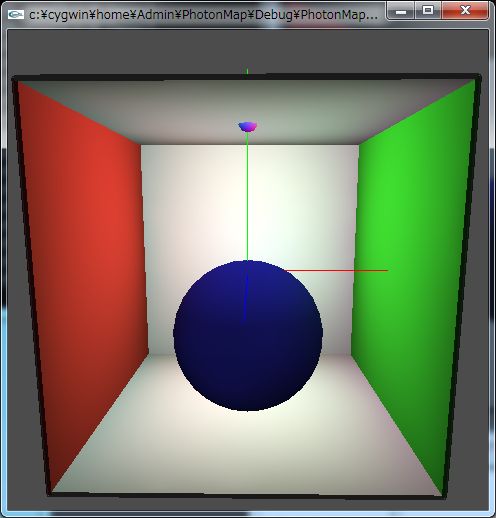
Task: Click the dark blue sphere
Action: 248,335
